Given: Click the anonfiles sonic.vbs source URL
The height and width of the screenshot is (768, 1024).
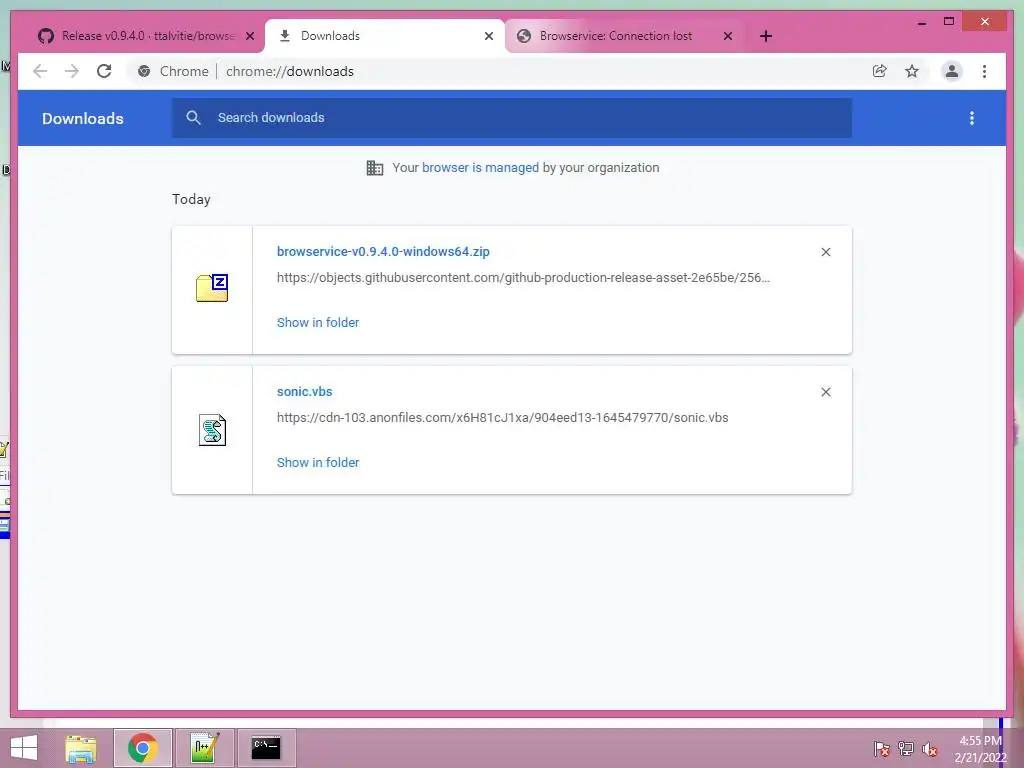Looking at the screenshot, I should click(502, 418).
